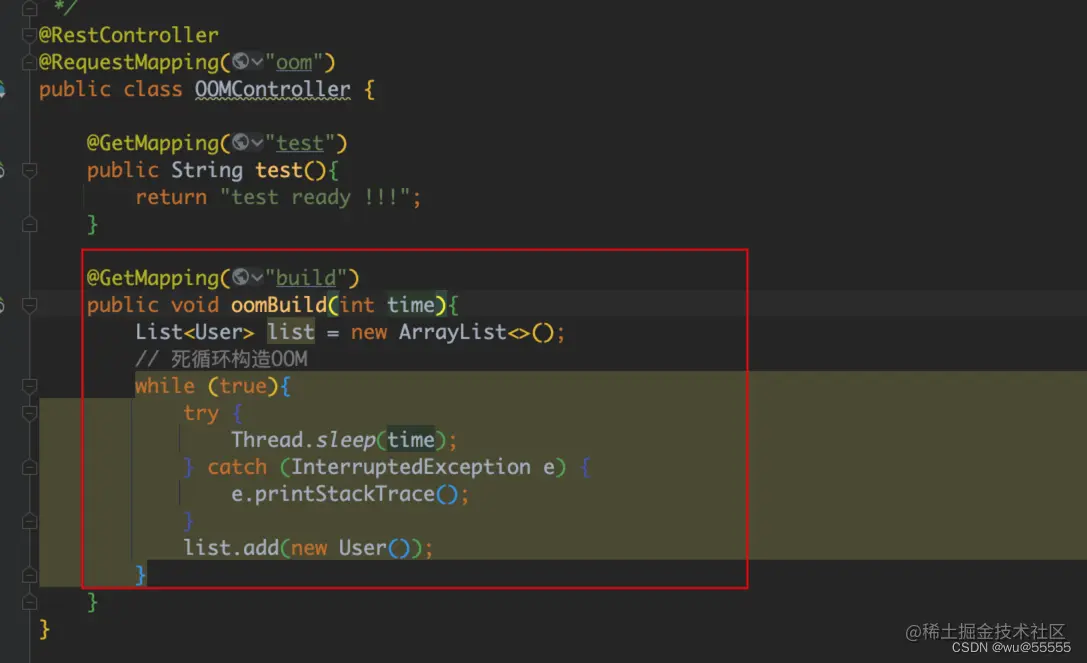This screenshot has width=1087, height=663.
Task: Click the "return" keyword
Action: (x=171, y=197)
